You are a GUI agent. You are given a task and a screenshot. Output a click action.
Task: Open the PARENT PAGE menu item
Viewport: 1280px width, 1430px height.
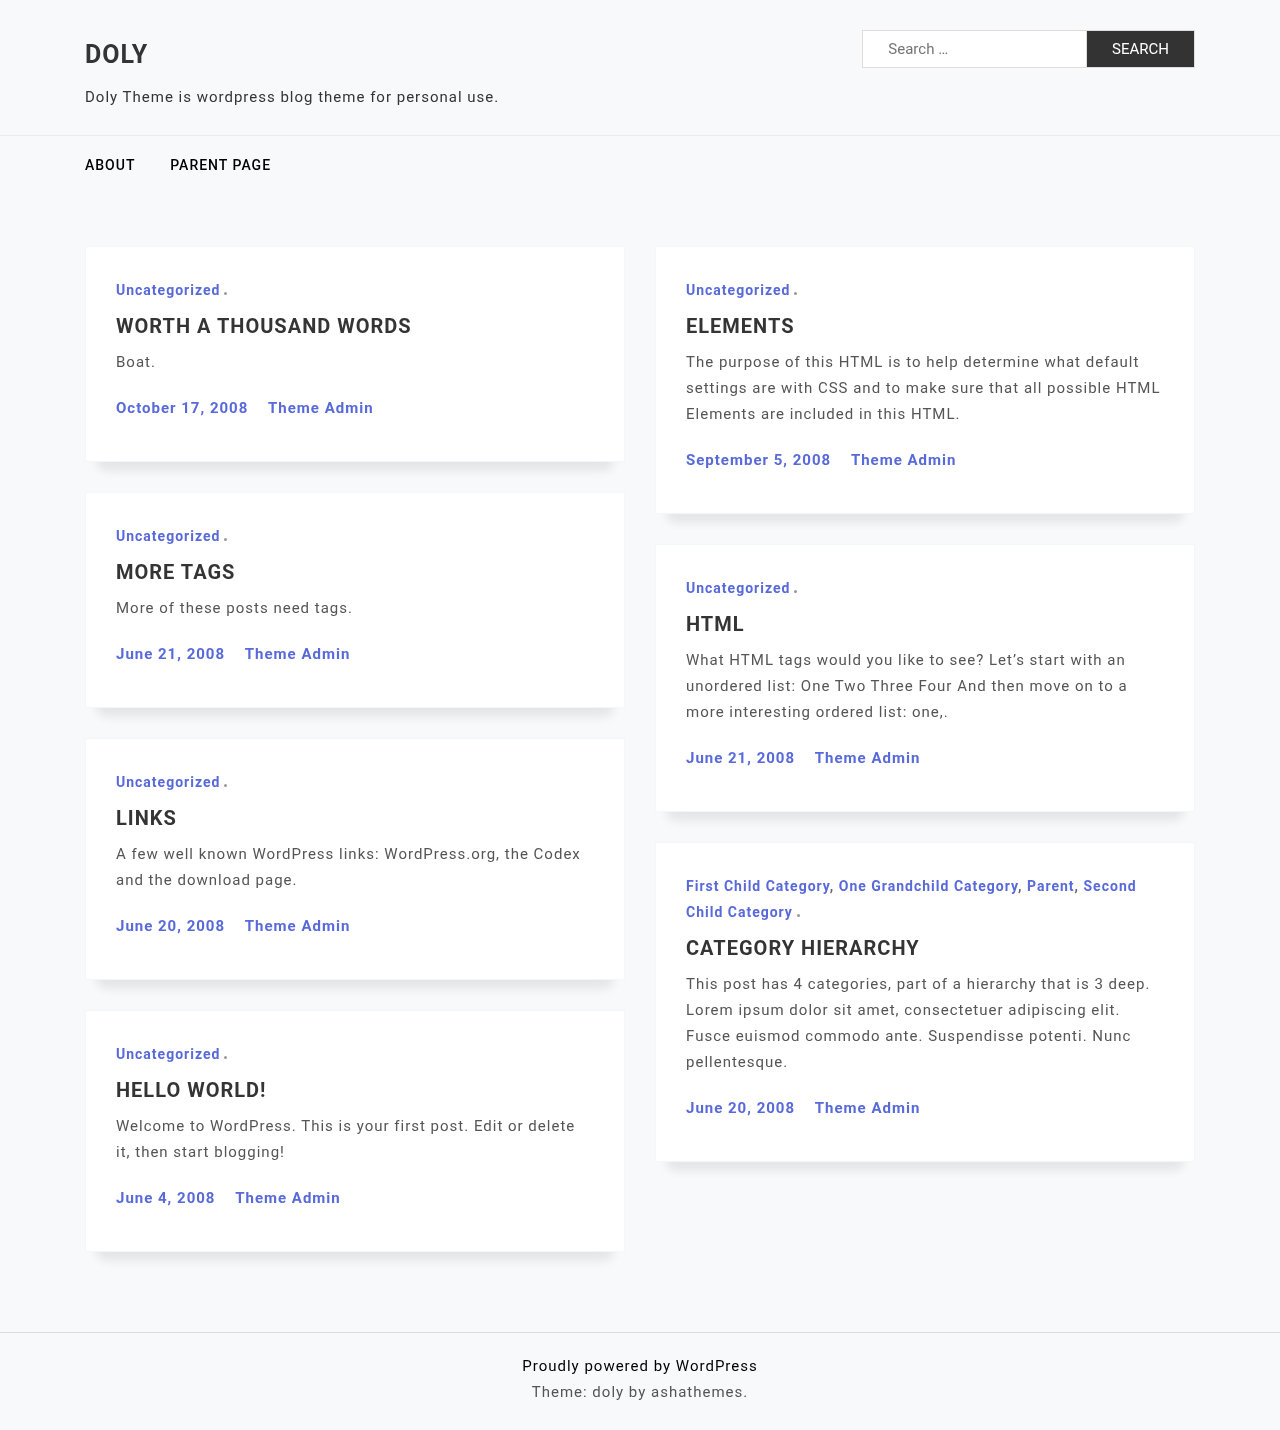point(220,165)
